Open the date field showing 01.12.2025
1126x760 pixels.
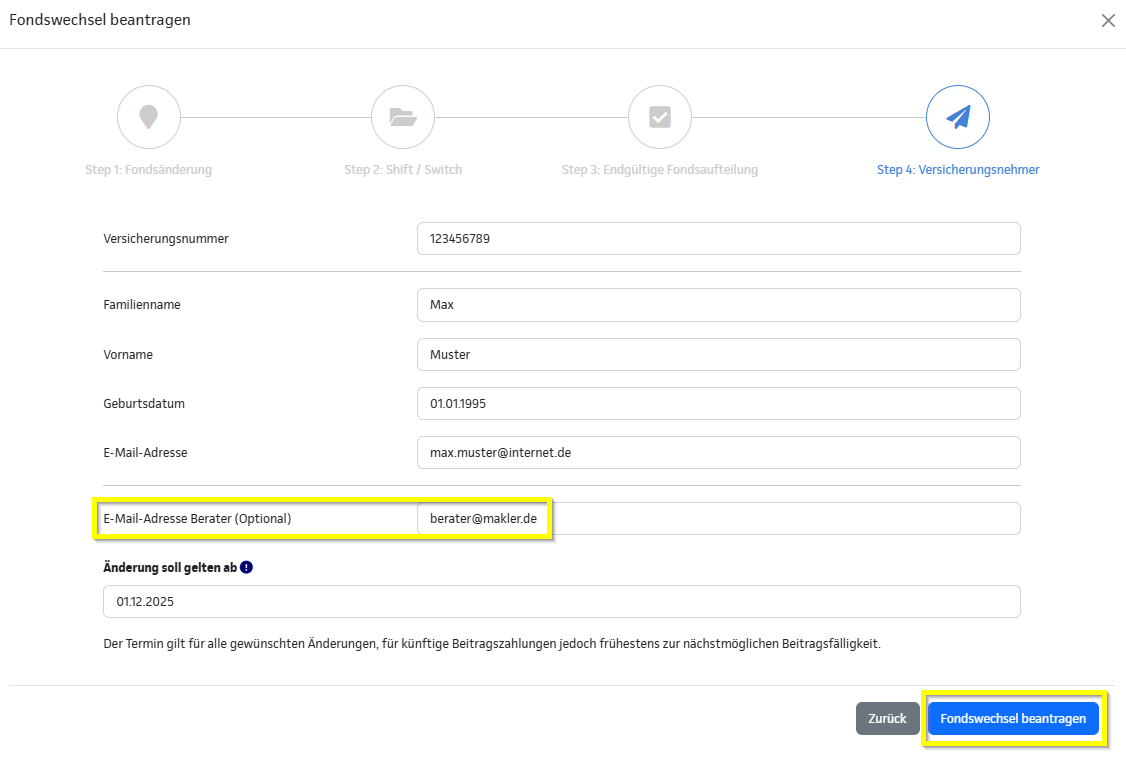click(561, 602)
